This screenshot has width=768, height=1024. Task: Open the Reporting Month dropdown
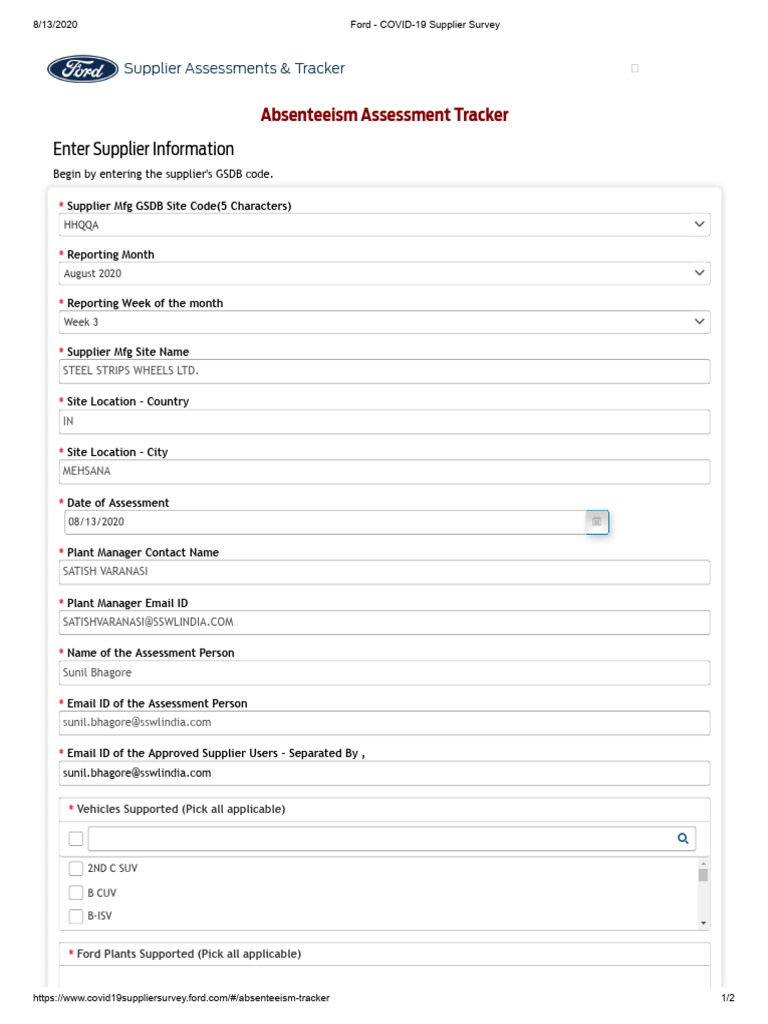point(699,273)
